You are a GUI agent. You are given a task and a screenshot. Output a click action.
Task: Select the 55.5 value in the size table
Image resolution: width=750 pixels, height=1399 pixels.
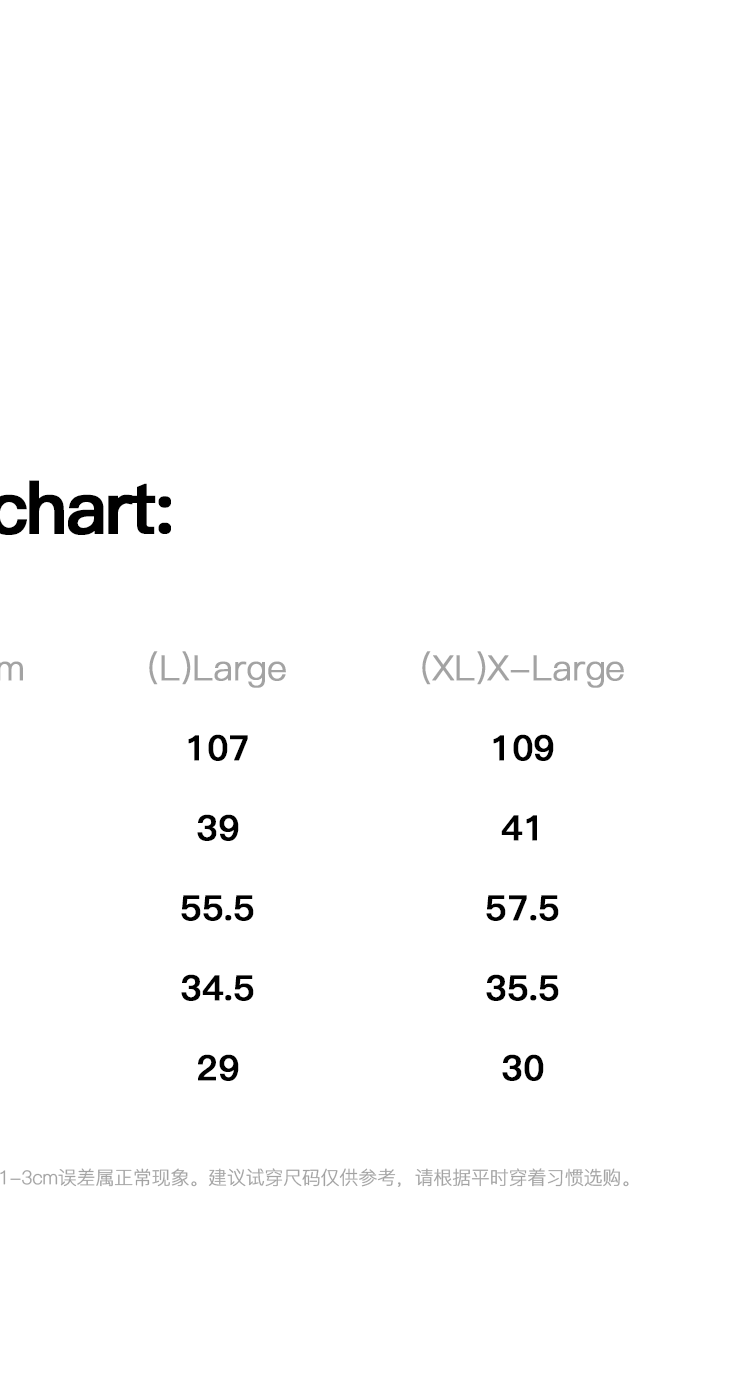coord(217,908)
